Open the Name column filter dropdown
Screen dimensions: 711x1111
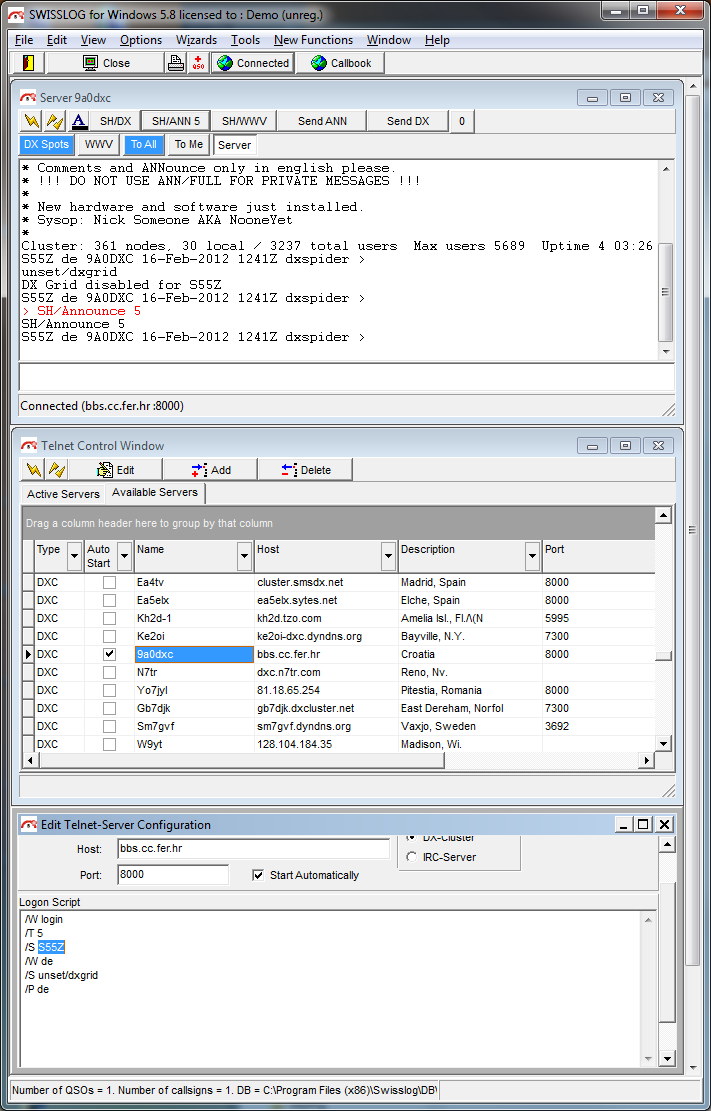[244, 556]
